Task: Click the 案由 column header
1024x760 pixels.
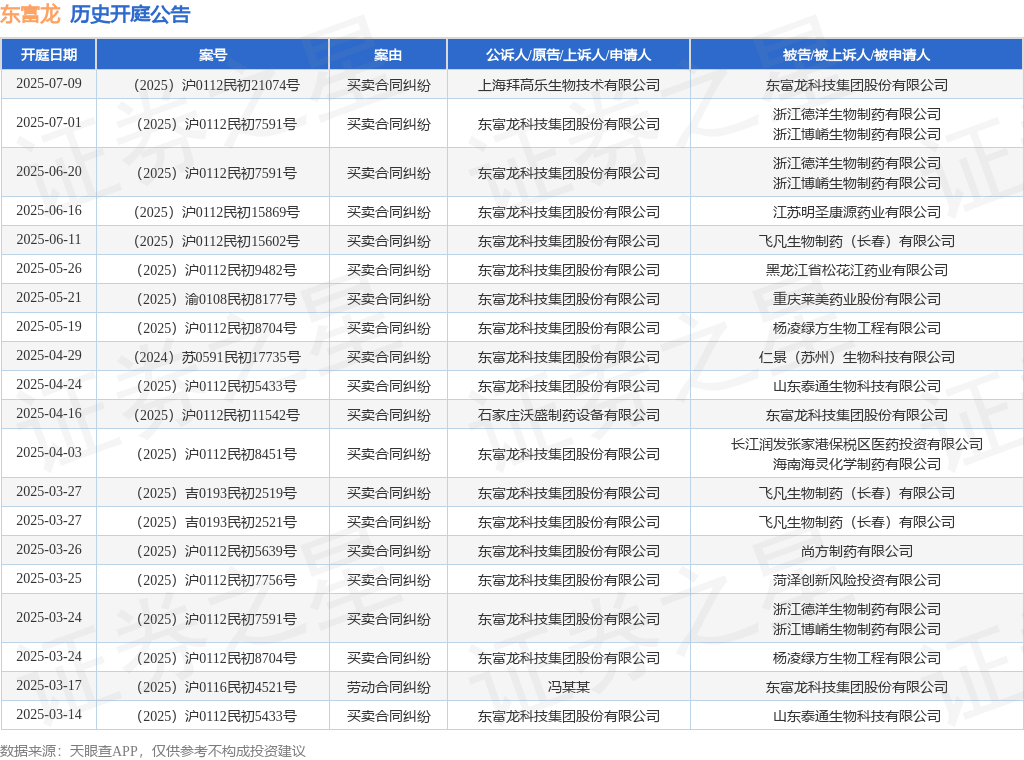Action: [x=388, y=55]
